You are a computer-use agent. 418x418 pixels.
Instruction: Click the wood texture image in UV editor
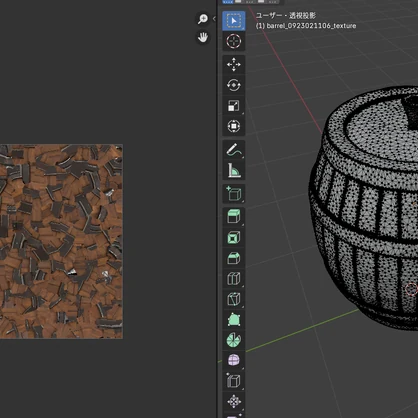point(61,241)
